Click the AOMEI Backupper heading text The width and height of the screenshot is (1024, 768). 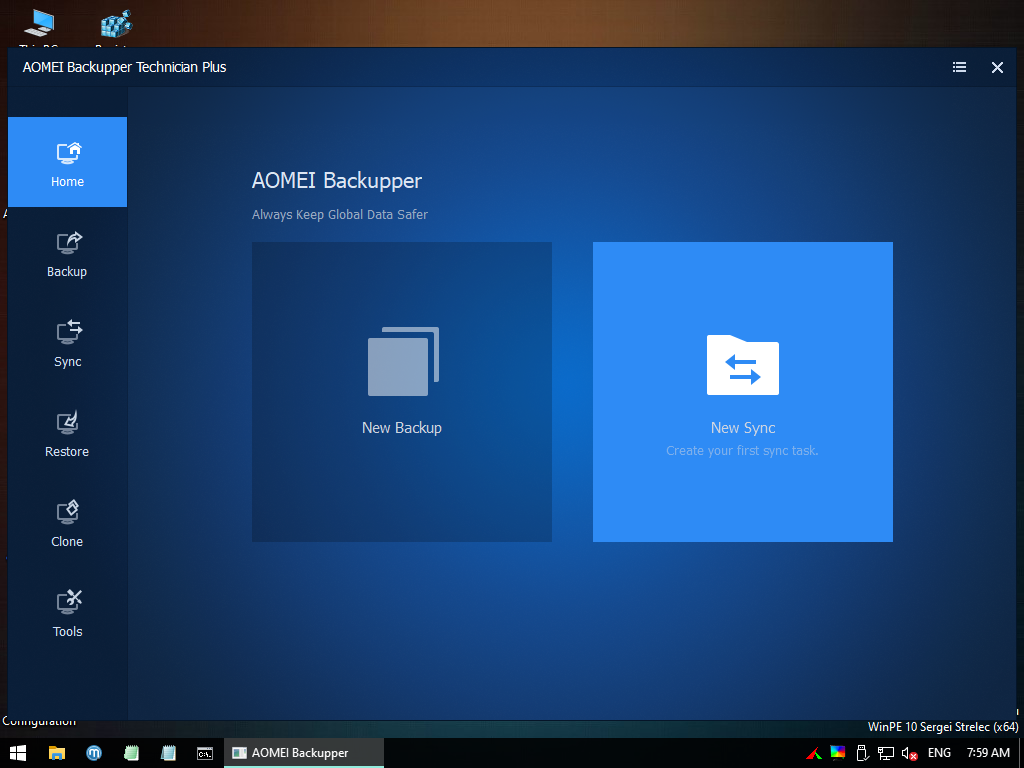[337, 180]
